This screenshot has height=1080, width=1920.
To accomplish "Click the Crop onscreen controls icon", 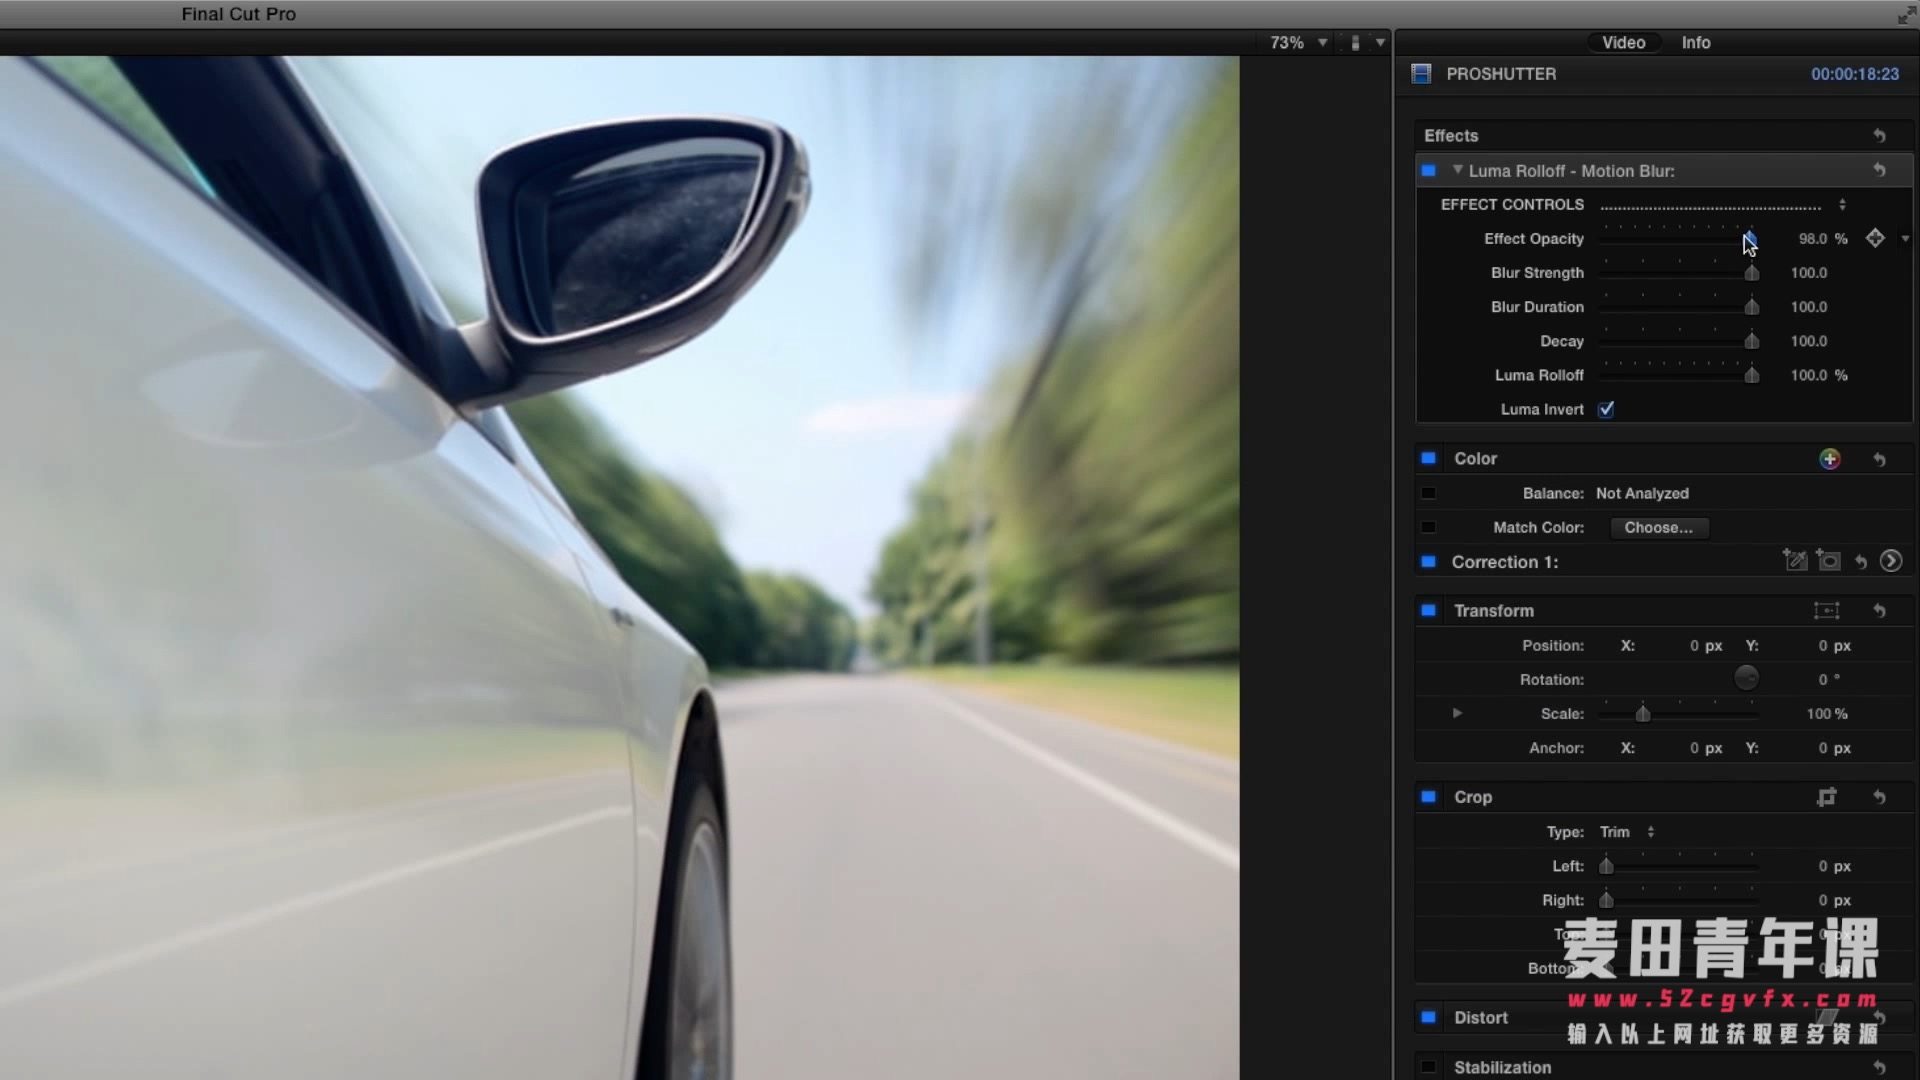I will click(x=1826, y=797).
